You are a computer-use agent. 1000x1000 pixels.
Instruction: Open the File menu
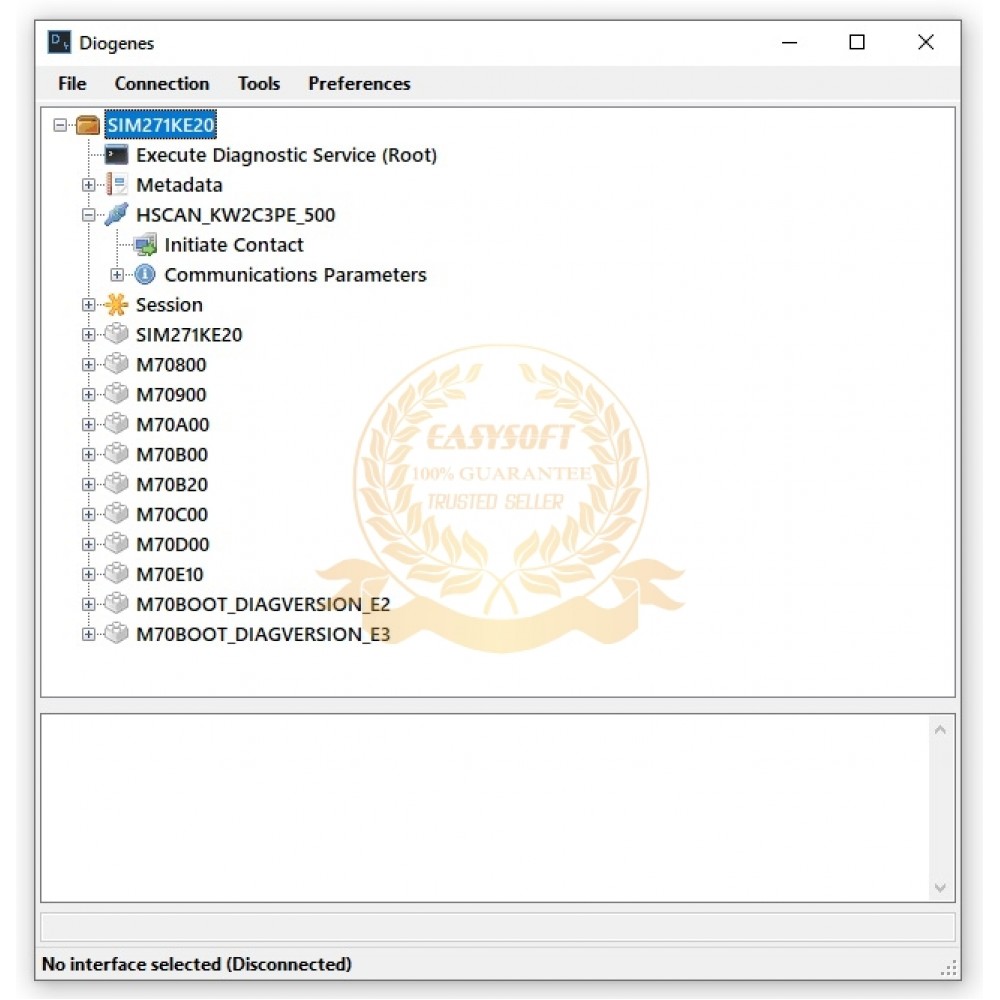point(72,84)
